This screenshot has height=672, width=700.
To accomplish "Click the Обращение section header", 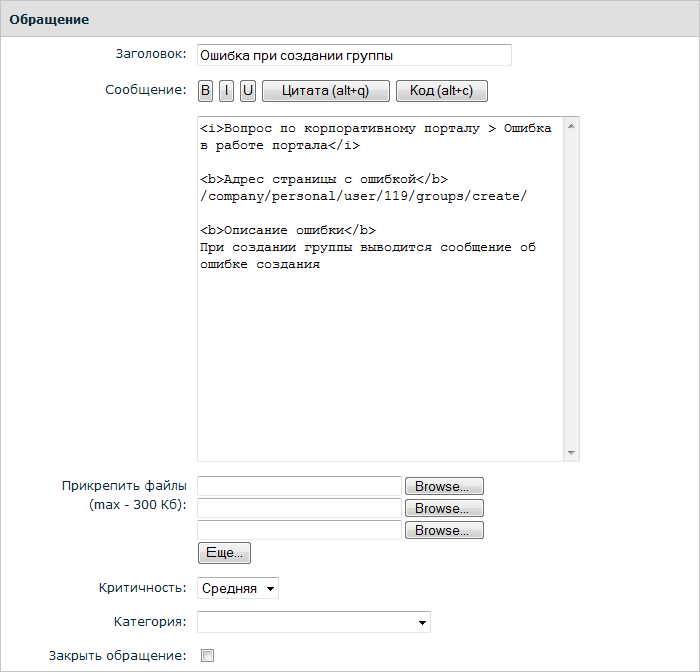I will [50, 19].
